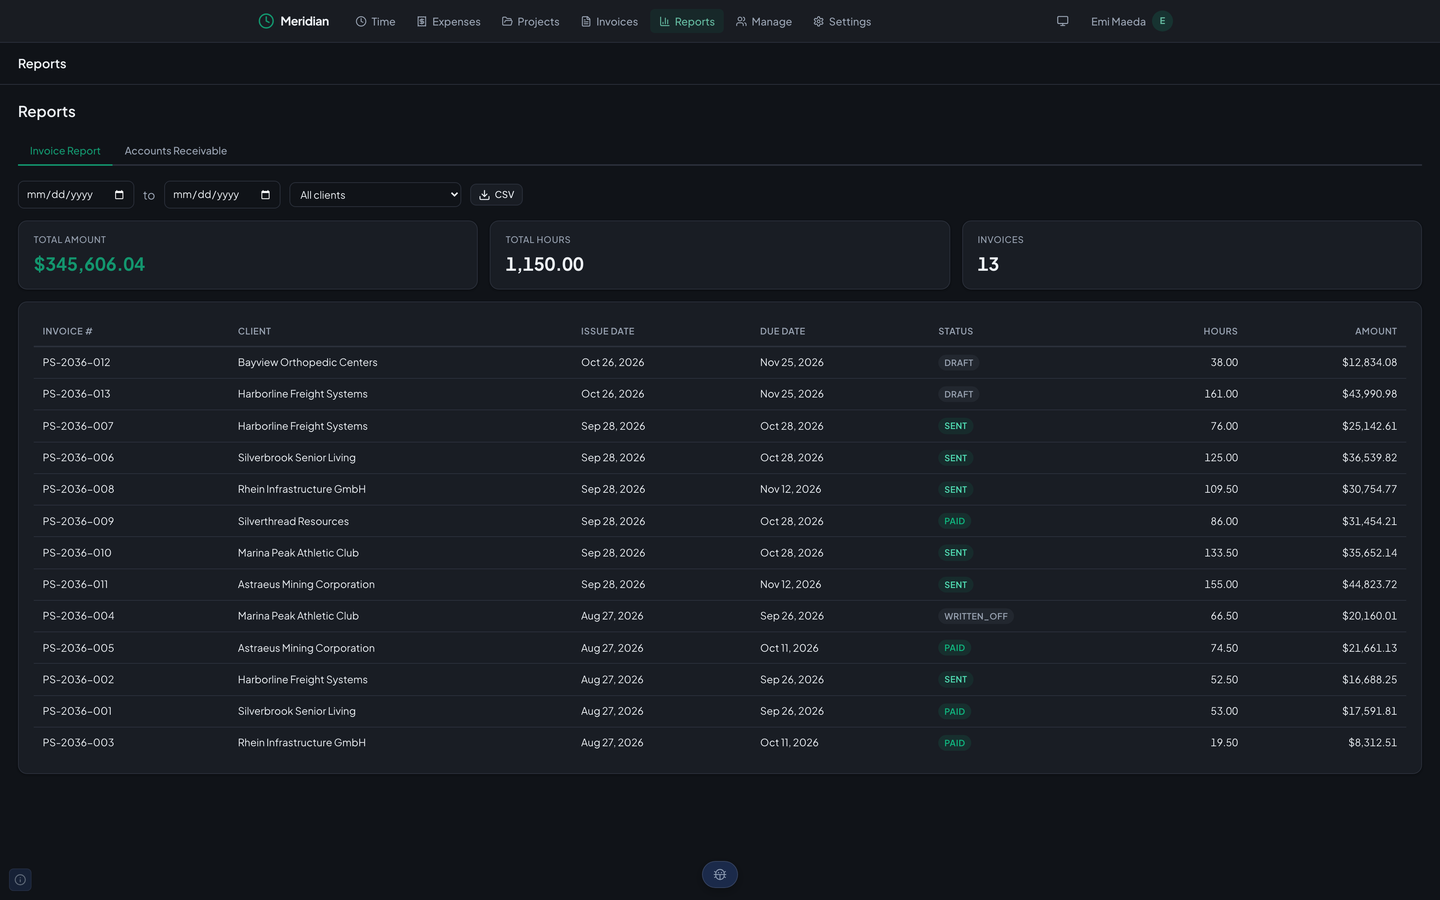Viewport: 1440px width, 900px height.
Task: Click the total hours value 1,150.00
Action: tap(545, 264)
